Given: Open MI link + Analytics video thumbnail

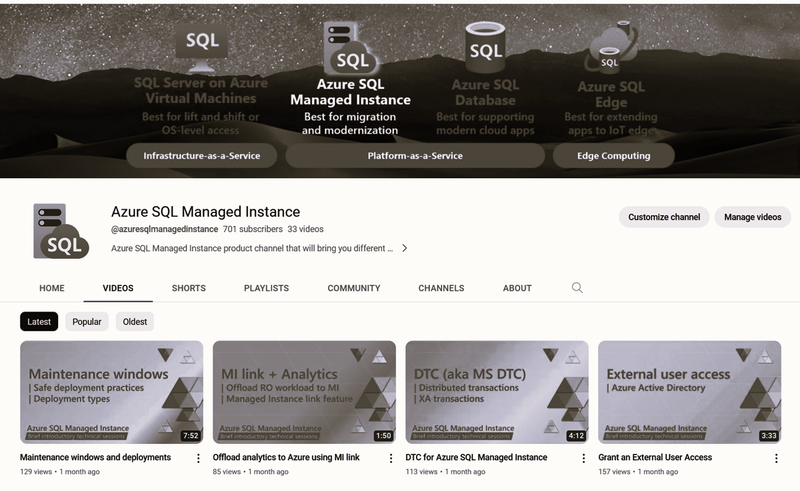Looking at the screenshot, I should point(304,392).
